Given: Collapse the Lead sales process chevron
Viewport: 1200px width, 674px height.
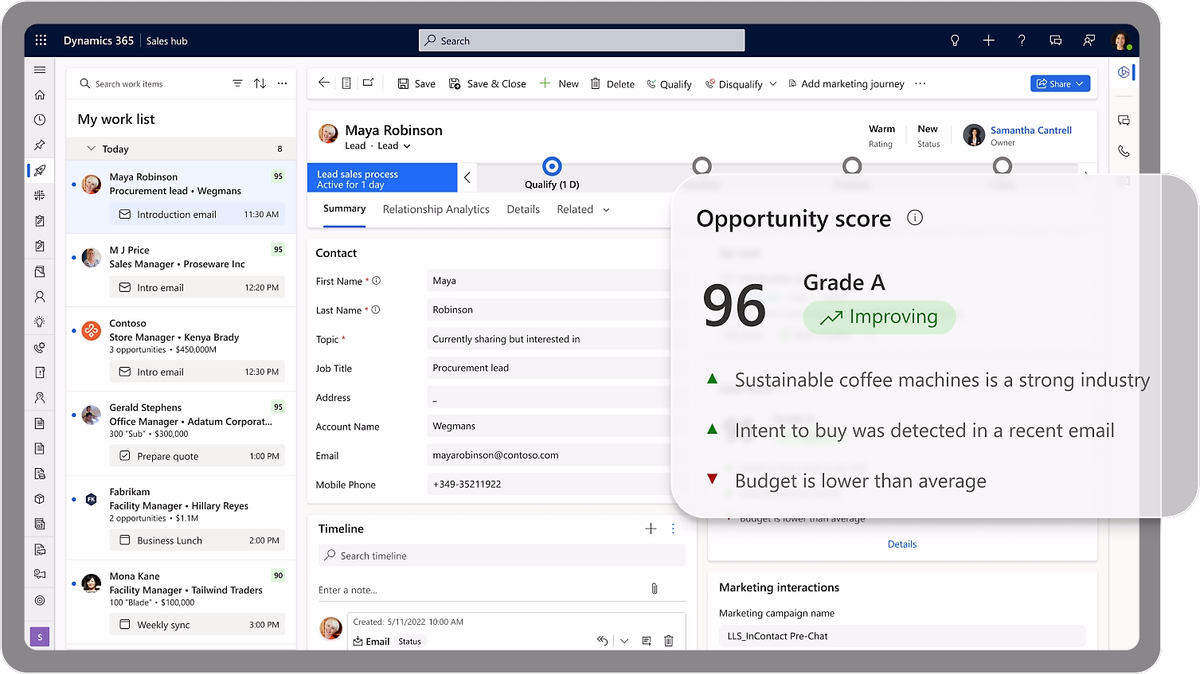Looking at the screenshot, I should click(468, 178).
